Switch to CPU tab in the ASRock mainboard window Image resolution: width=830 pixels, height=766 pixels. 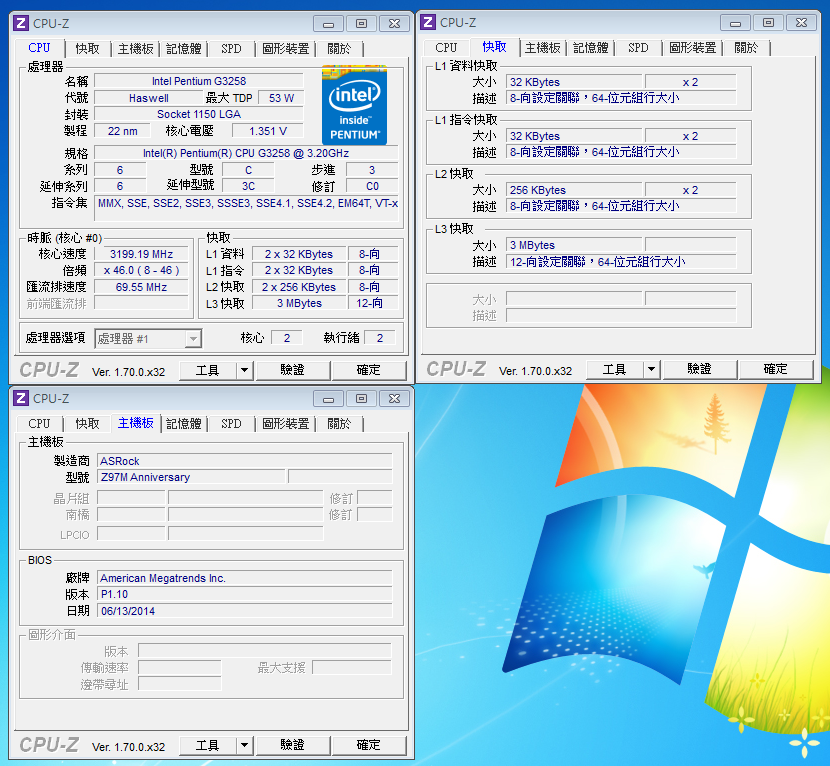pyautogui.click(x=39, y=423)
